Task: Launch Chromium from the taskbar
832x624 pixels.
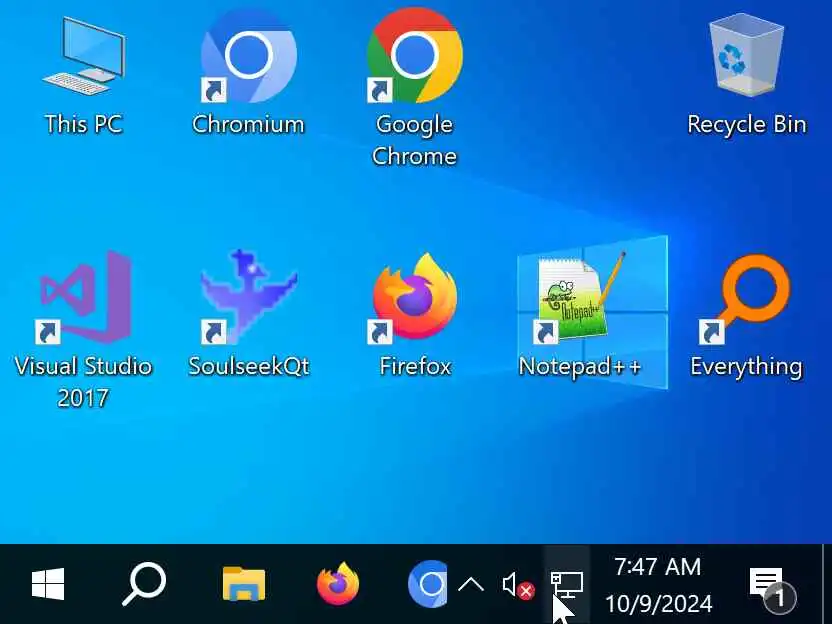Action: click(428, 584)
